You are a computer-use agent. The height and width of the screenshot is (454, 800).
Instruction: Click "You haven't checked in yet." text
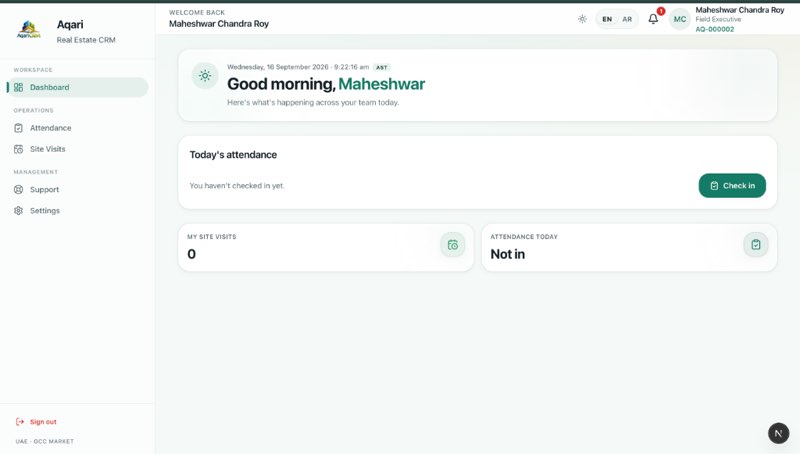pyautogui.click(x=237, y=186)
